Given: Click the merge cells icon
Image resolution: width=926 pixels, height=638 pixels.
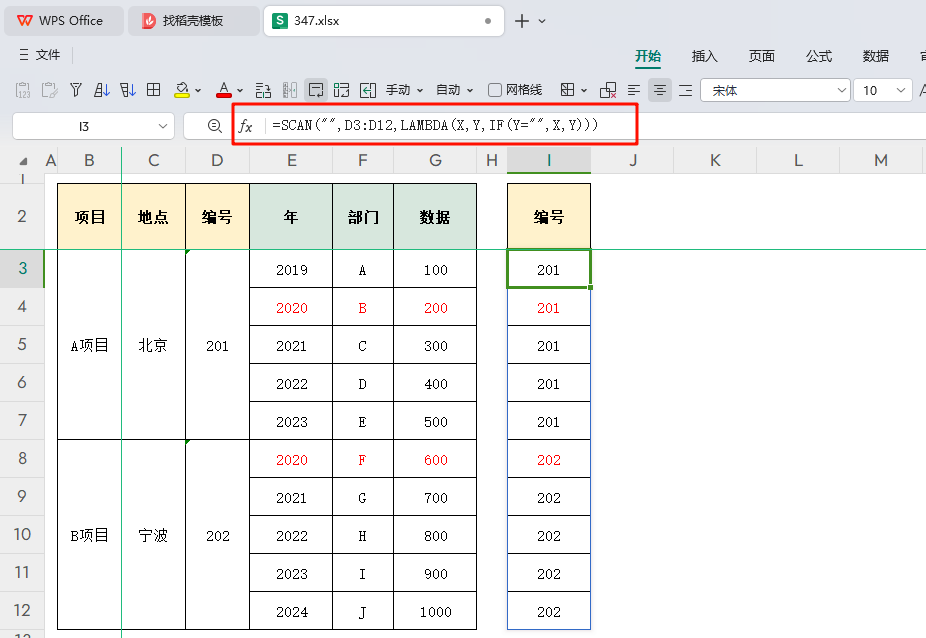Looking at the screenshot, I should (x=341, y=90).
